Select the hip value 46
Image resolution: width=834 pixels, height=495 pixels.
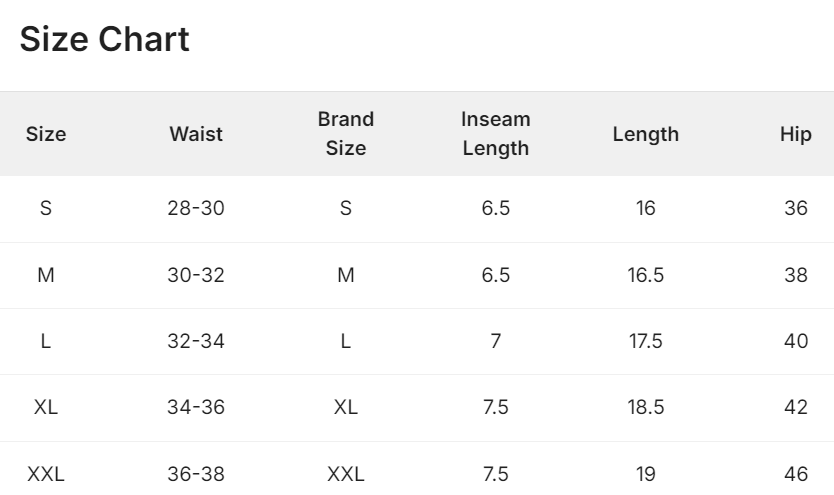[796, 474]
